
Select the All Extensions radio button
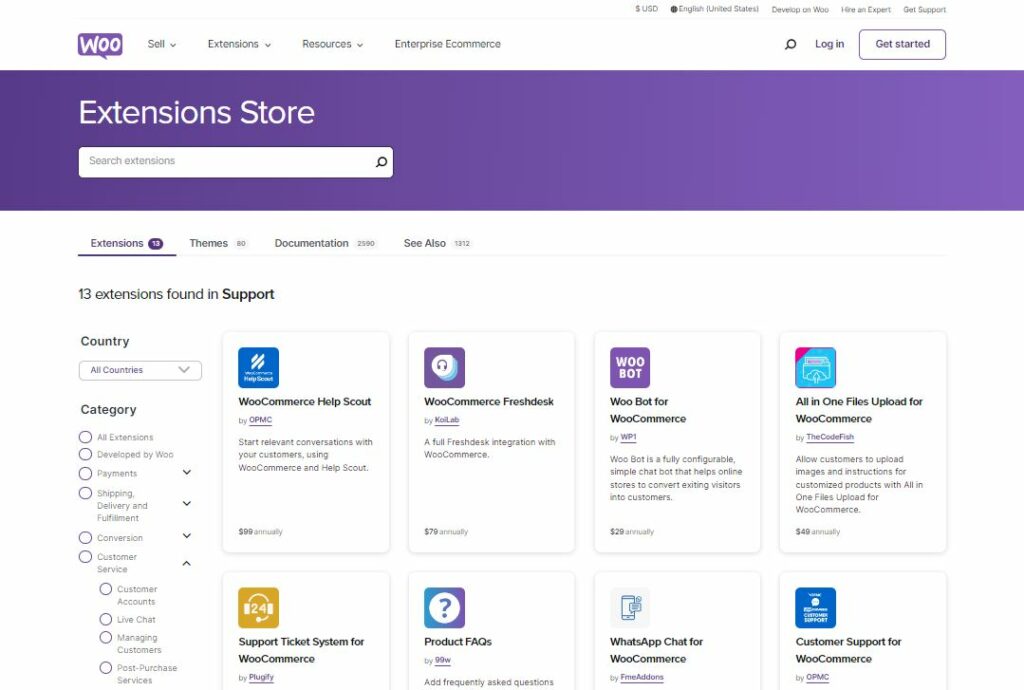[x=85, y=437]
